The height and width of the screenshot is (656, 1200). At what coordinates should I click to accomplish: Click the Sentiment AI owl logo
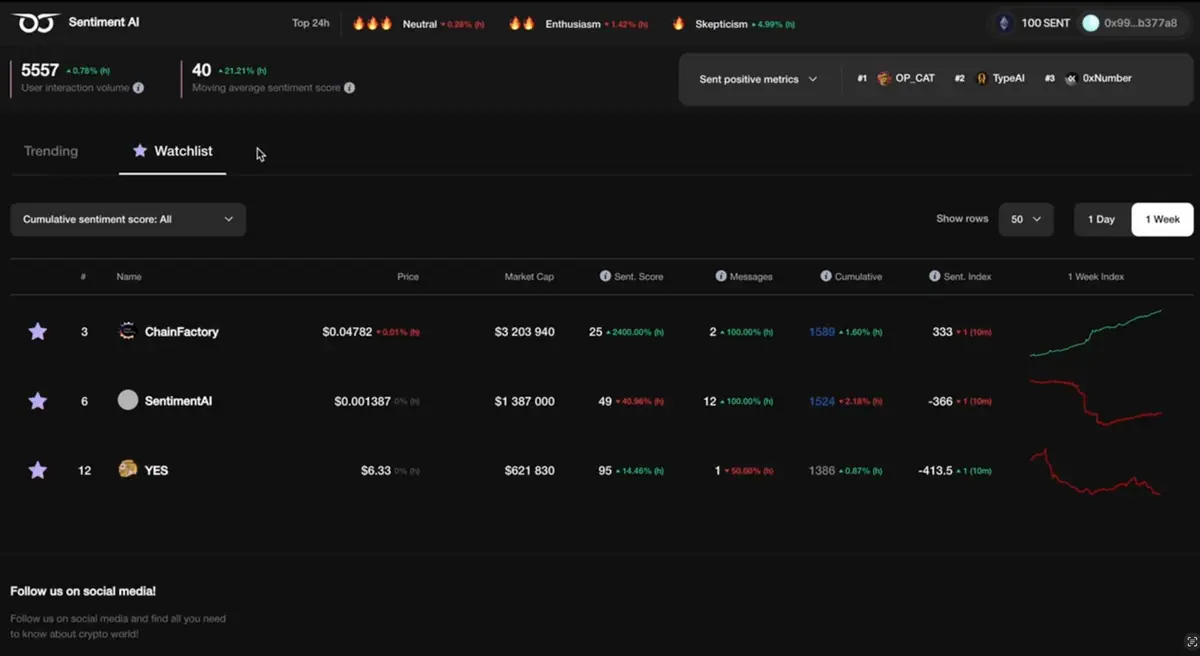pyautogui.click(x=36, y=22)
